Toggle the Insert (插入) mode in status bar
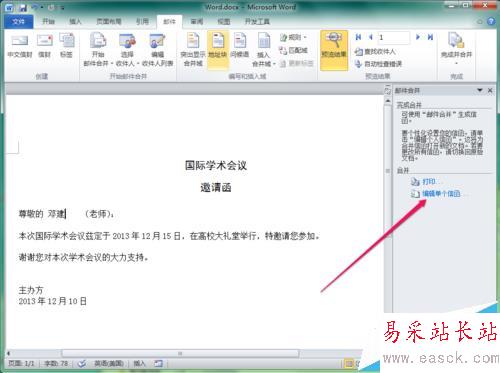Image resolution: width=500 pixels, height=373 pixels. (x=139, y=363)
